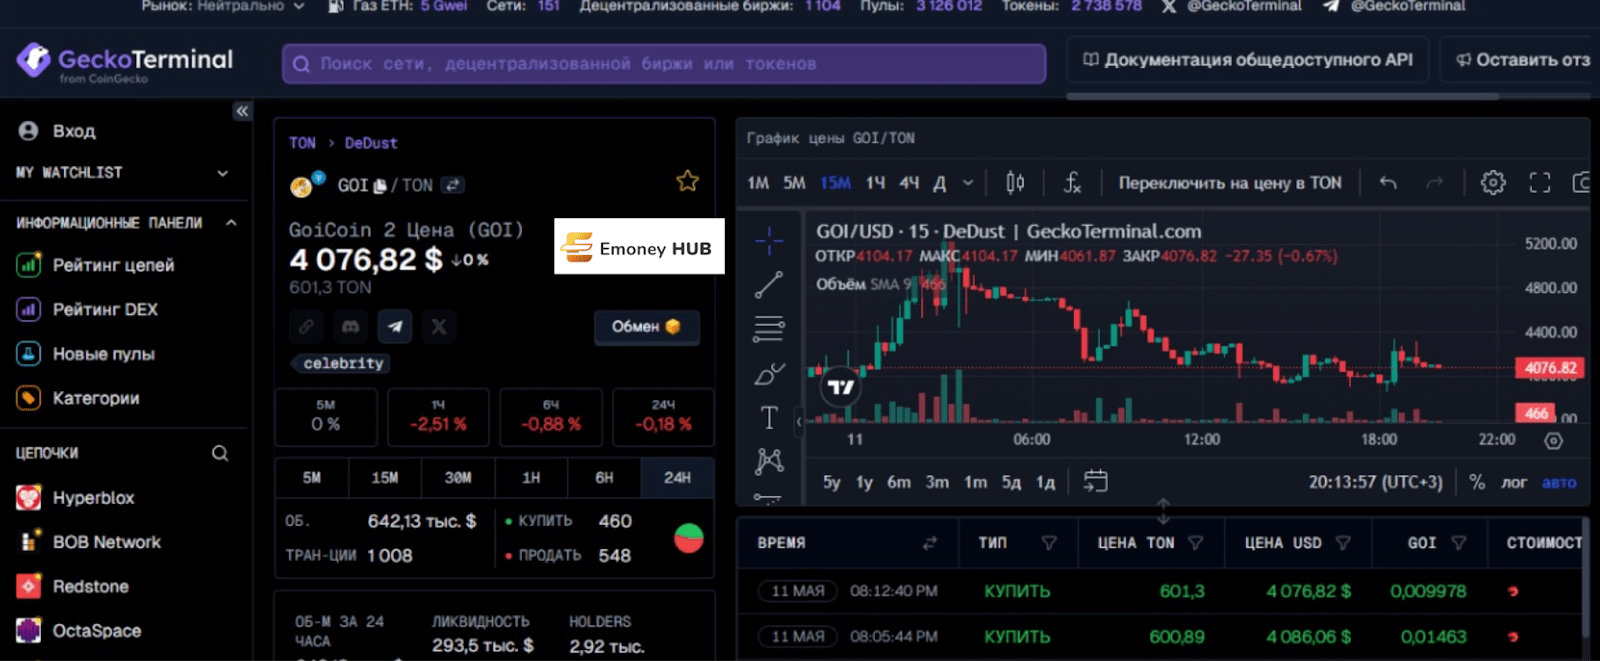The width and height of the screenshot is (1600, 661).
Task: Select the brush drawing tool
Action: [x=769, y=374]
